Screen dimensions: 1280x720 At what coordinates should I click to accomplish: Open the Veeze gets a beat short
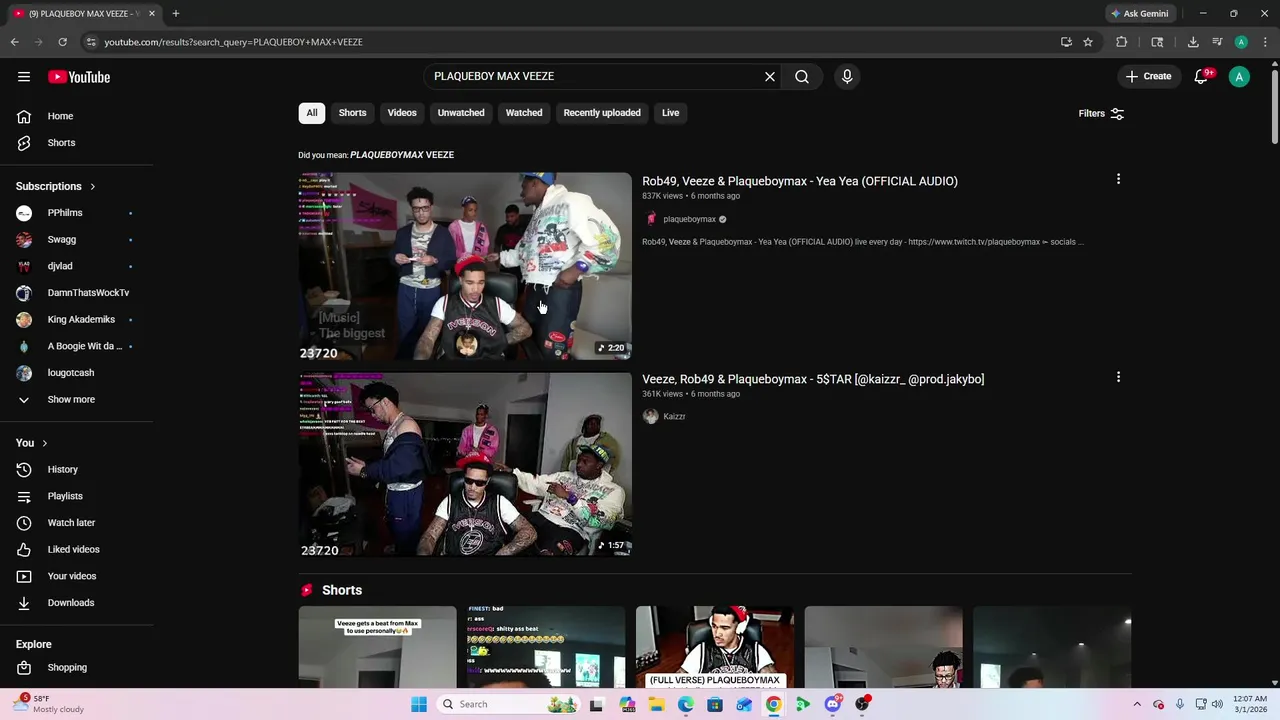pos(377,647)
